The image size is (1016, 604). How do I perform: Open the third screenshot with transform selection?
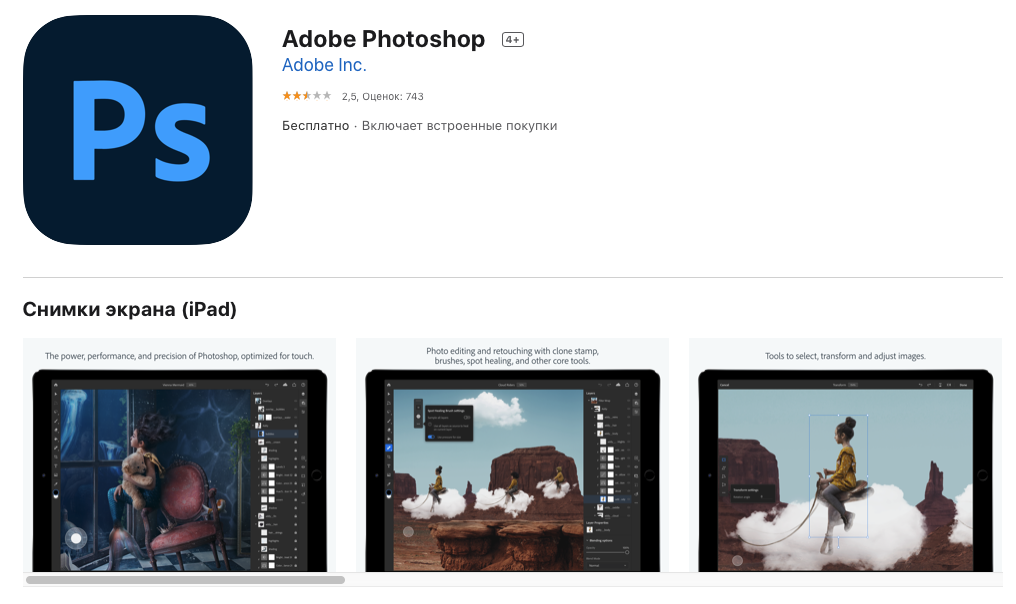(x=846, y=455)
